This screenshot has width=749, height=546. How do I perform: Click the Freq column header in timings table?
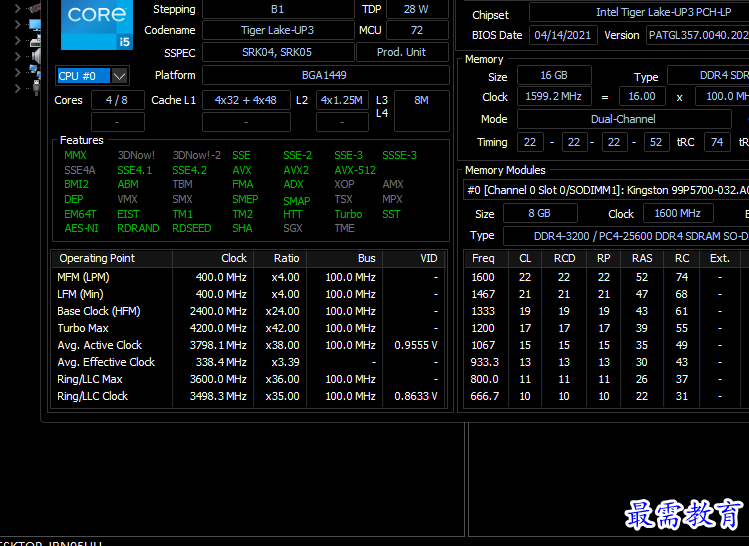[x=486, y=258]
